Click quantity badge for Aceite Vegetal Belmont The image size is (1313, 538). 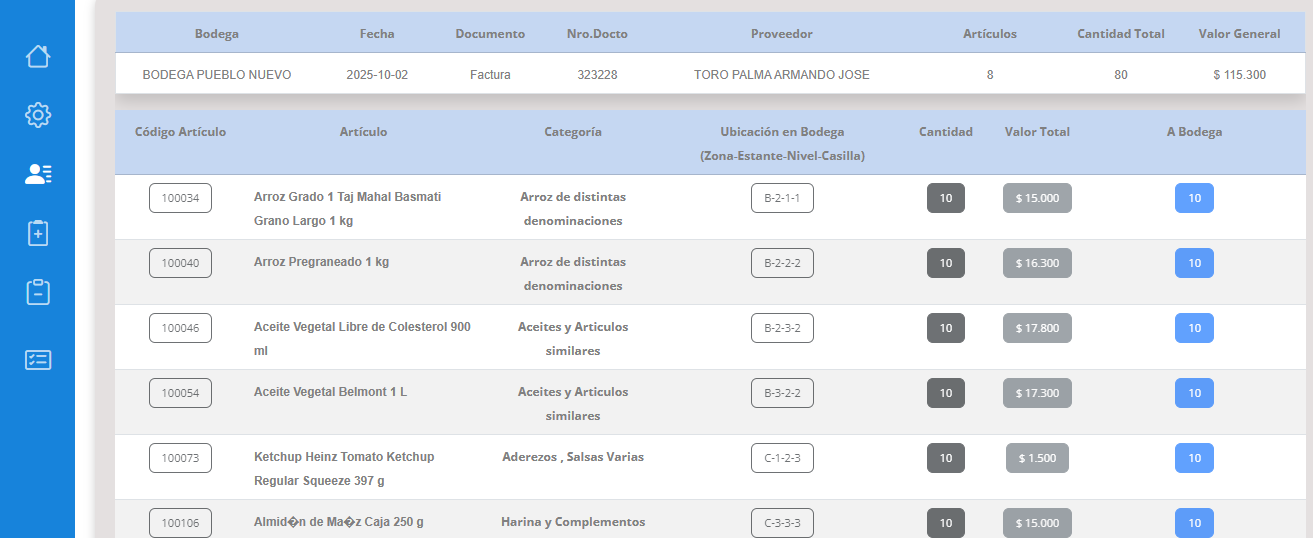[945, 393]
